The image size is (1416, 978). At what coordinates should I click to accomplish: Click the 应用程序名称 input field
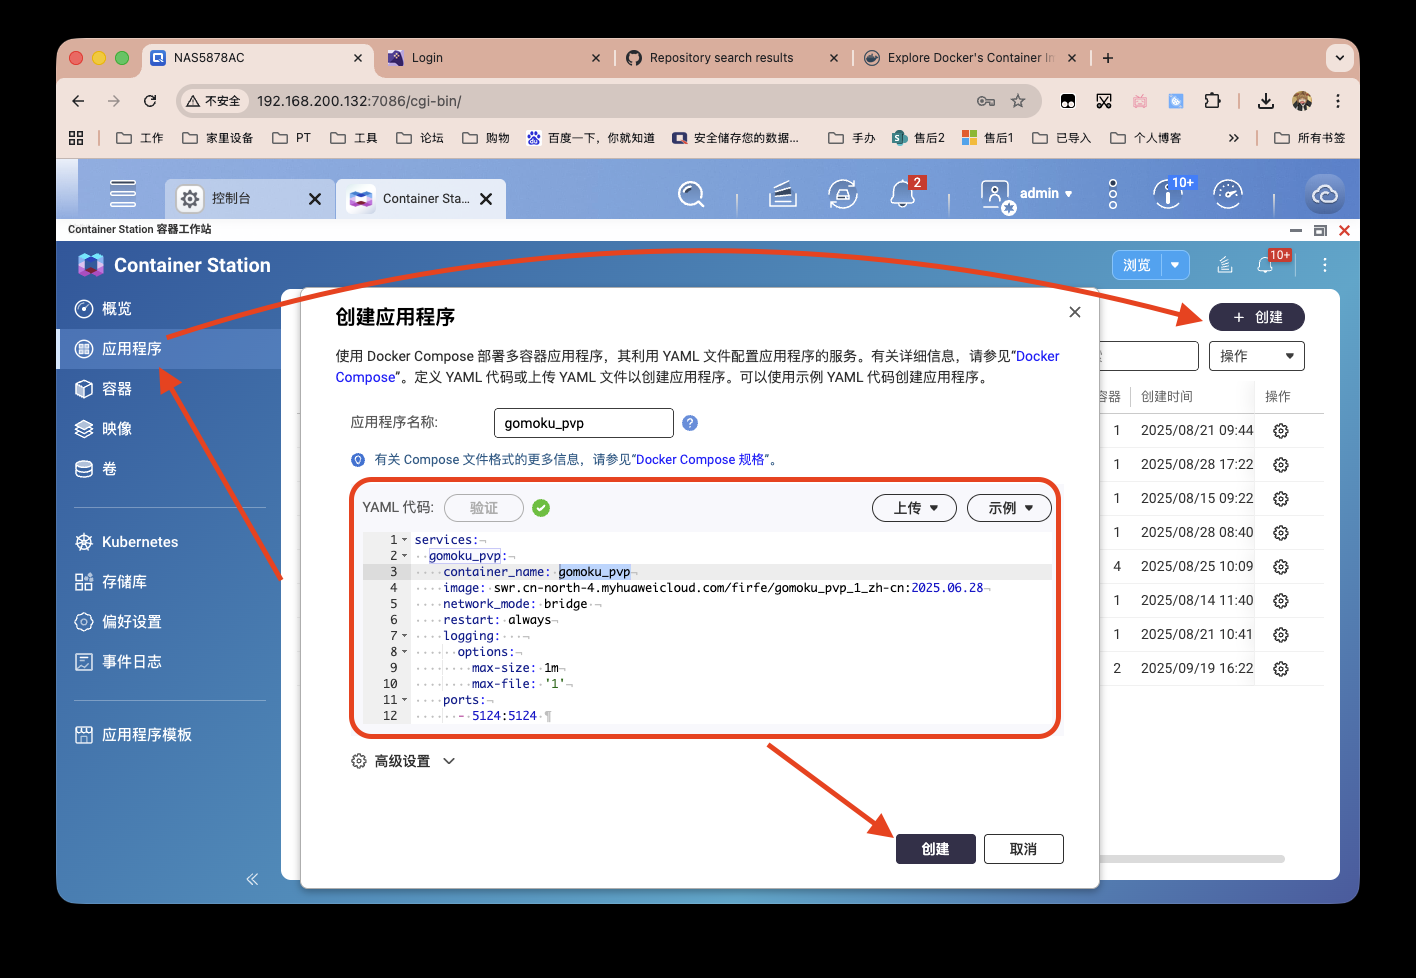(583, 422)
